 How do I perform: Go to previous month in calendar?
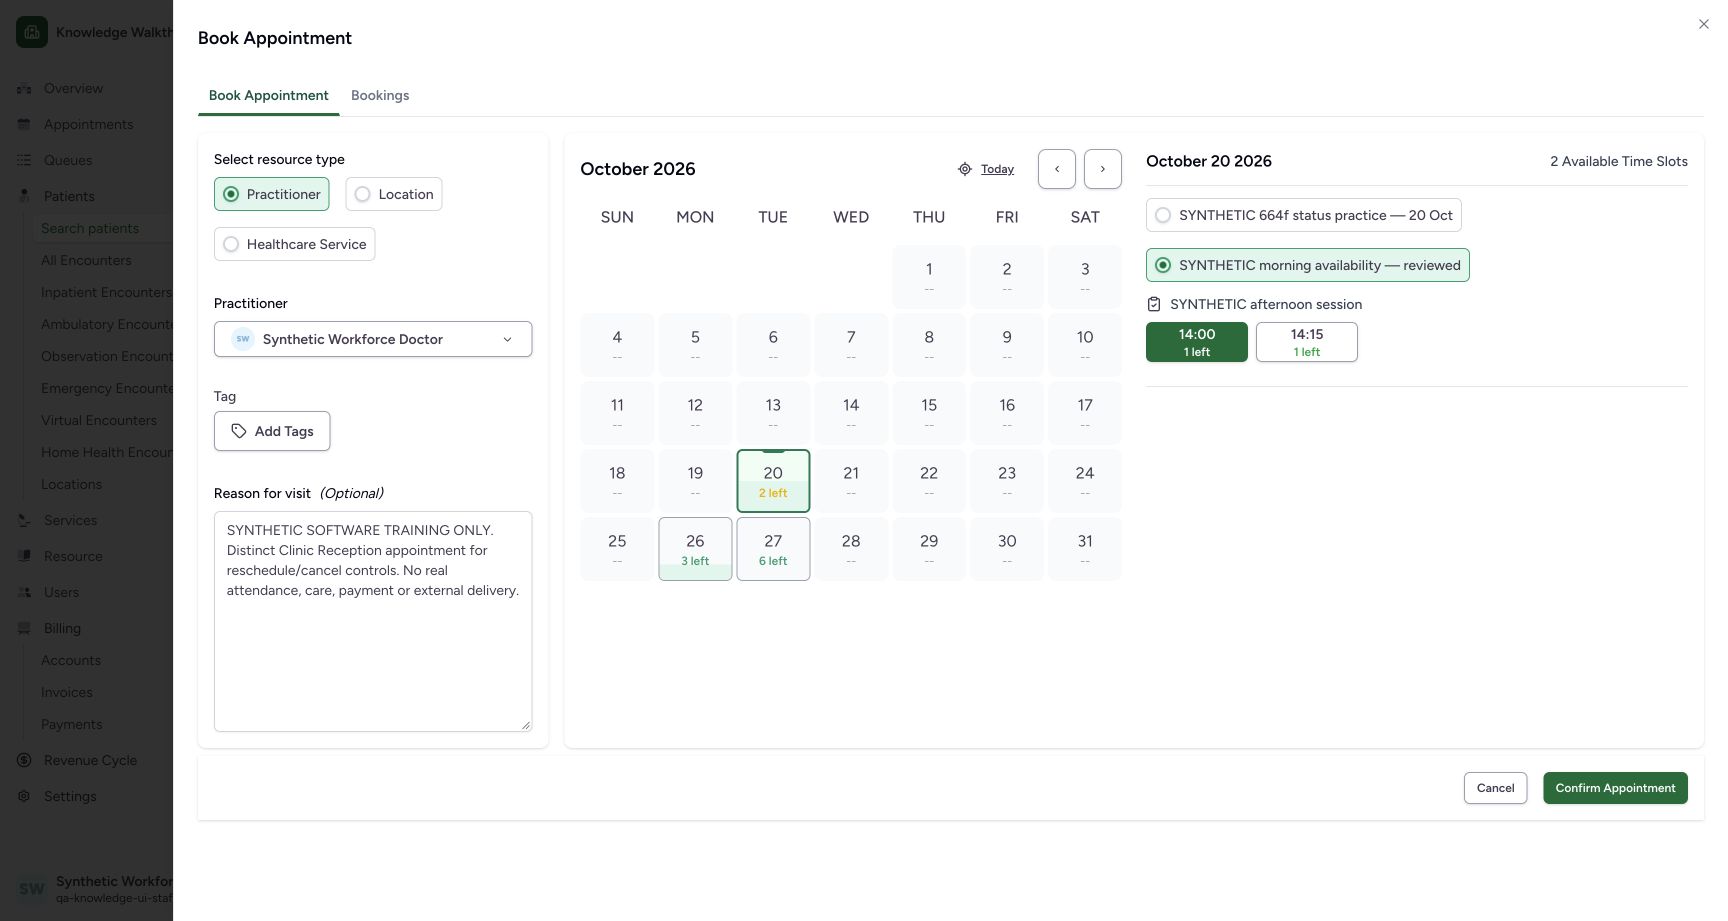[x=1057, y=169]
